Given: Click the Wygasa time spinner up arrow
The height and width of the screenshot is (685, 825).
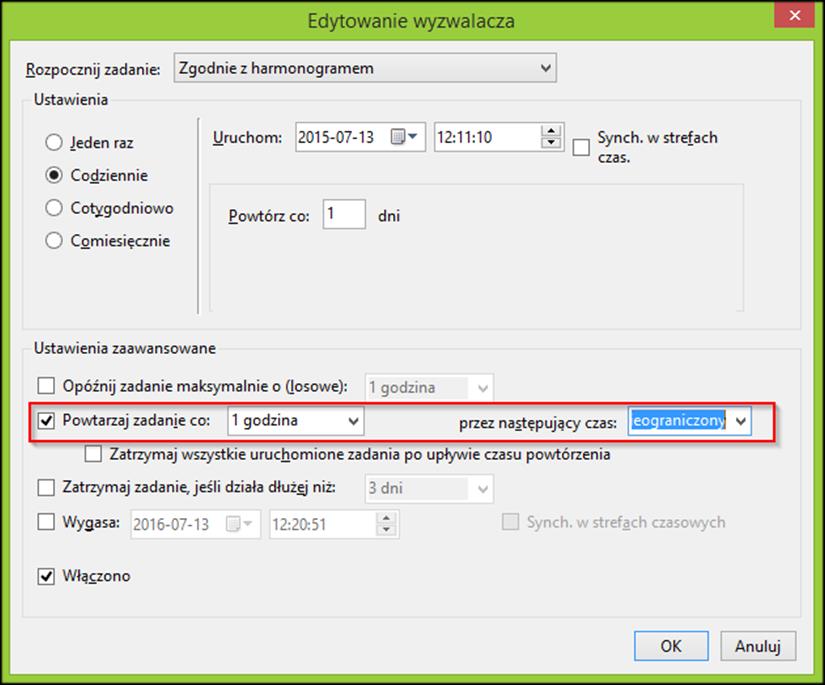Looking at the screenshot, I should [x=386, y=518].
